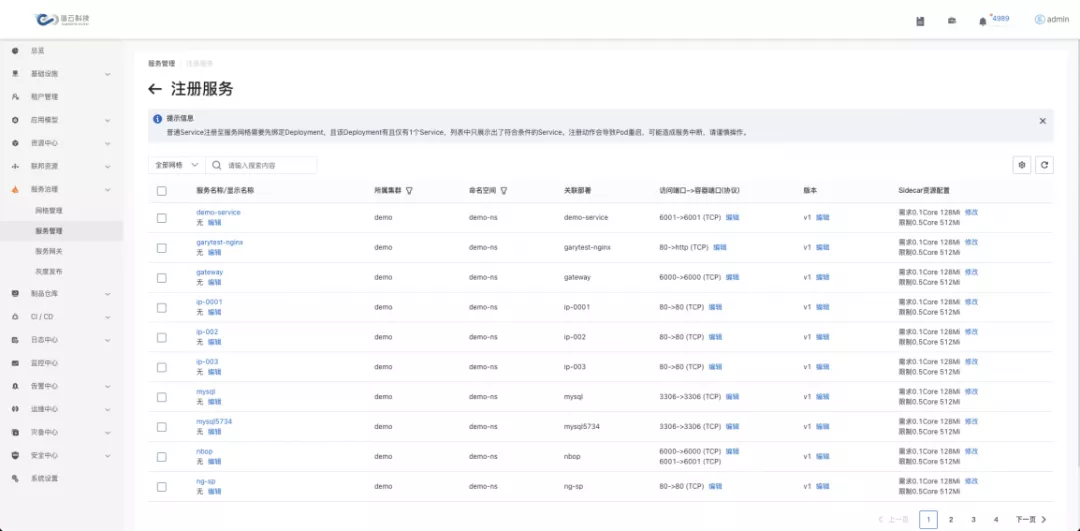This screenshot has height=531, width=1080.
Task: Click the CI / CD sidebar icon
Action: [15, 317]
